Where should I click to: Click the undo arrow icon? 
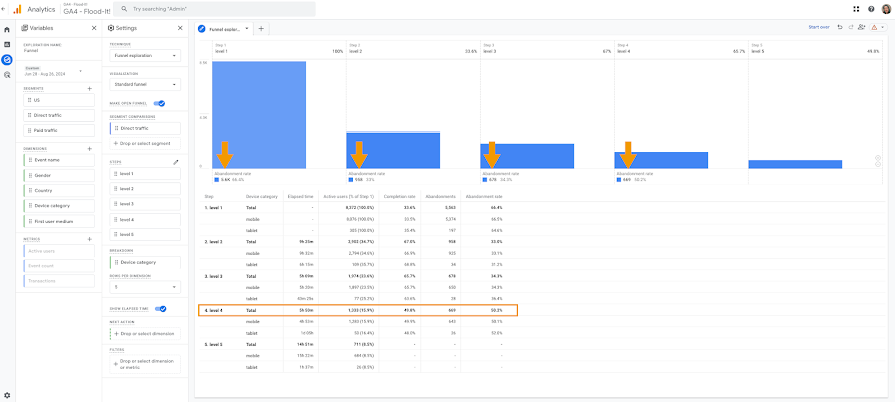coord(840,27)
